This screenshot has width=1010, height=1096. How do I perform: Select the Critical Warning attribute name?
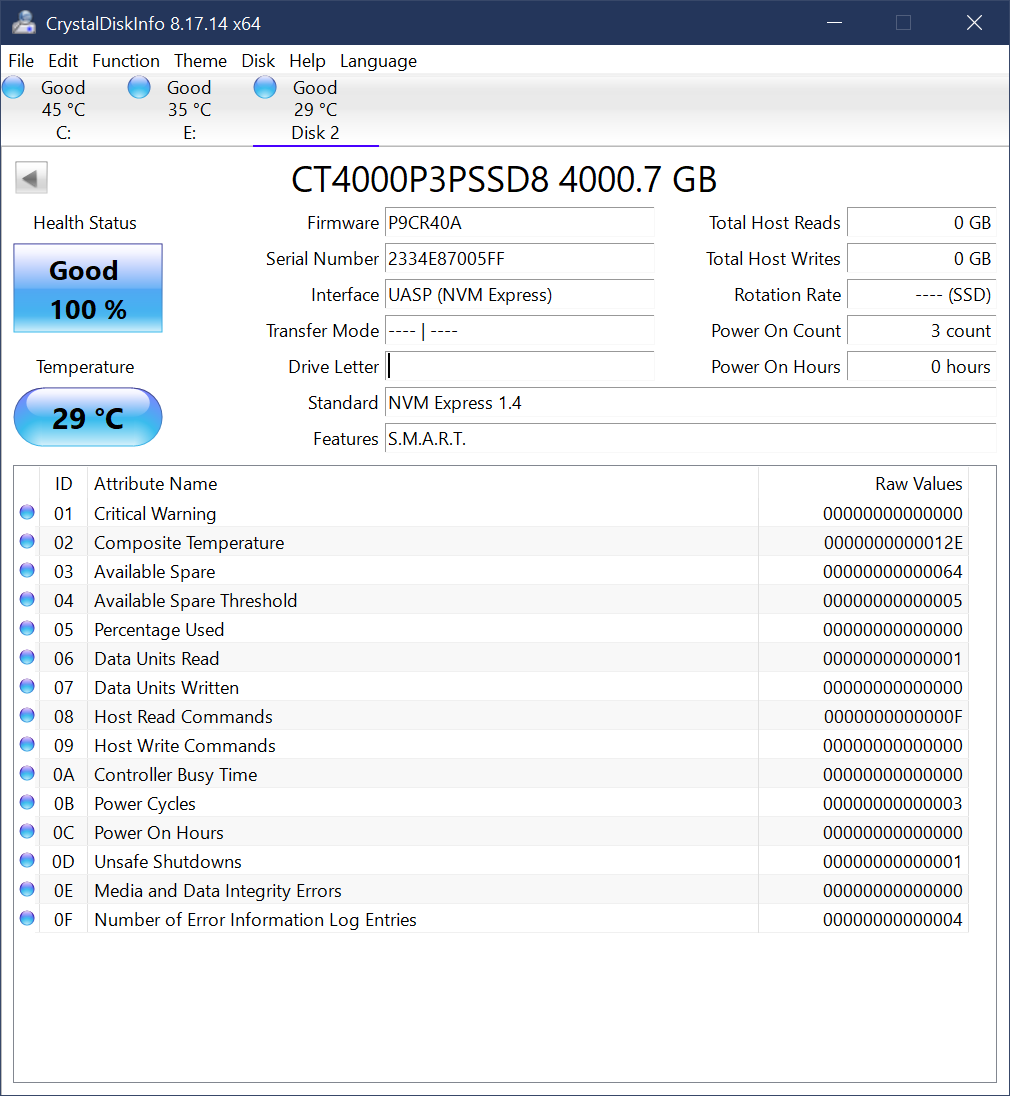point(155,514)
